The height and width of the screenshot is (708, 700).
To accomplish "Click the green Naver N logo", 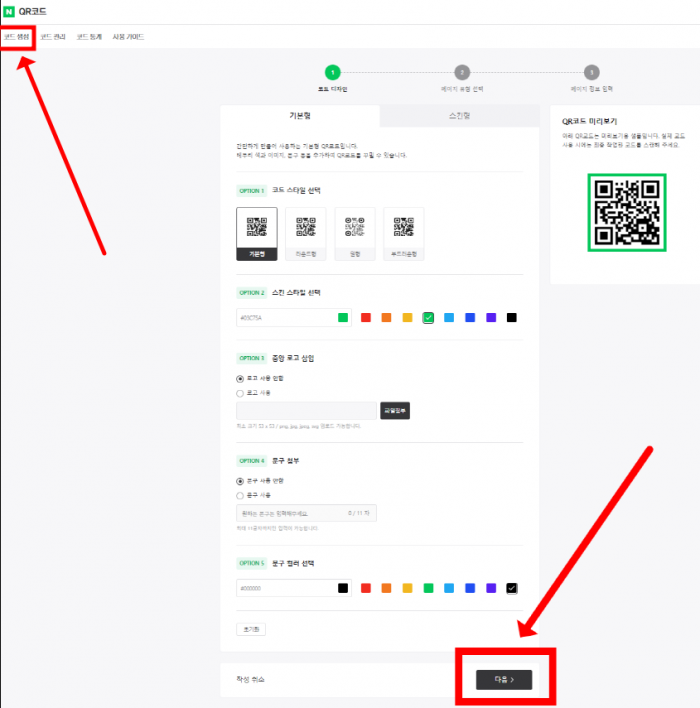I will click(x=9, y=11).
